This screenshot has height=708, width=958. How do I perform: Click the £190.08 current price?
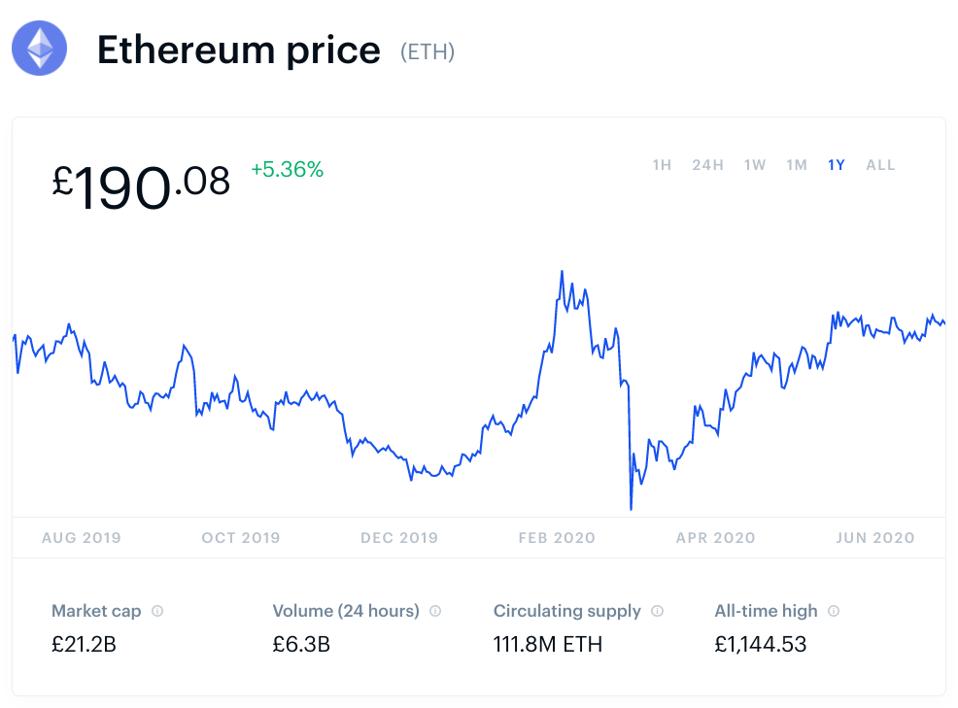(141, 185)
